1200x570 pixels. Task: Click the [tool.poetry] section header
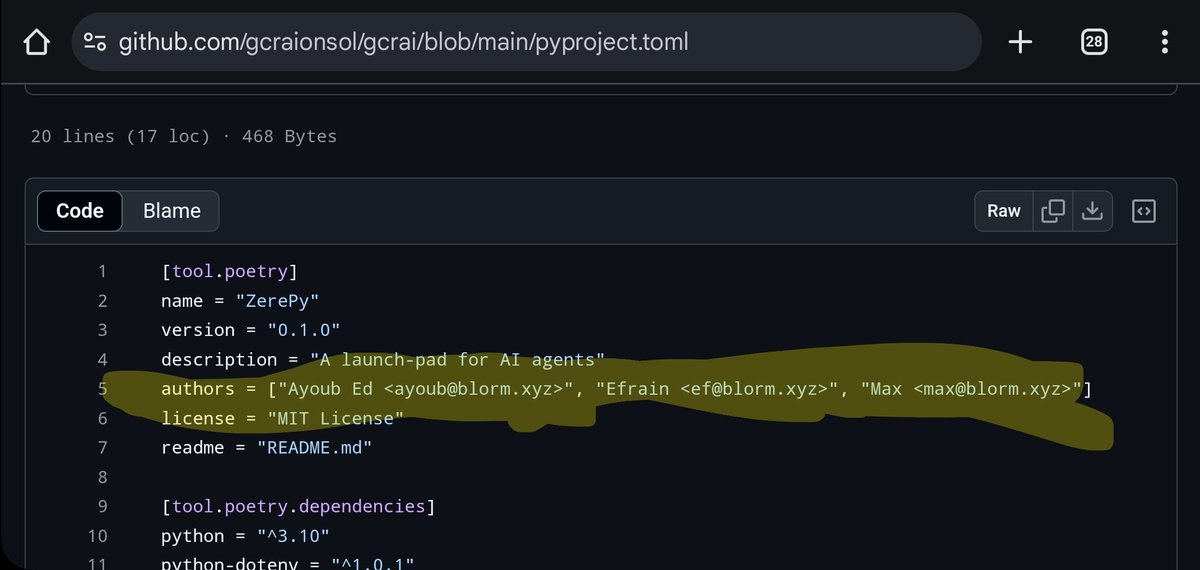coord(230,271)
